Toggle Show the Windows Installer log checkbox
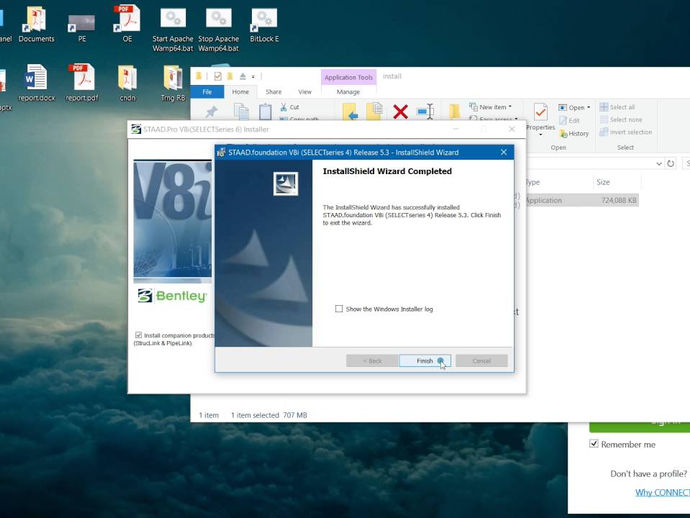The height and width of the screenshot is (518, 690). pos(339,309)
